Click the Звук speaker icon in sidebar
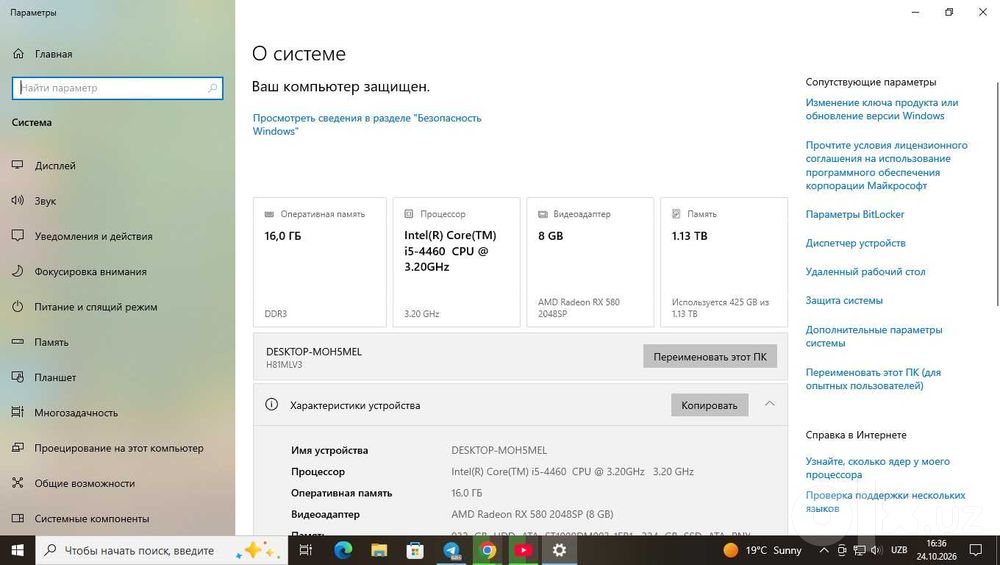This screenshot has width=1000, height=565. 18,200
